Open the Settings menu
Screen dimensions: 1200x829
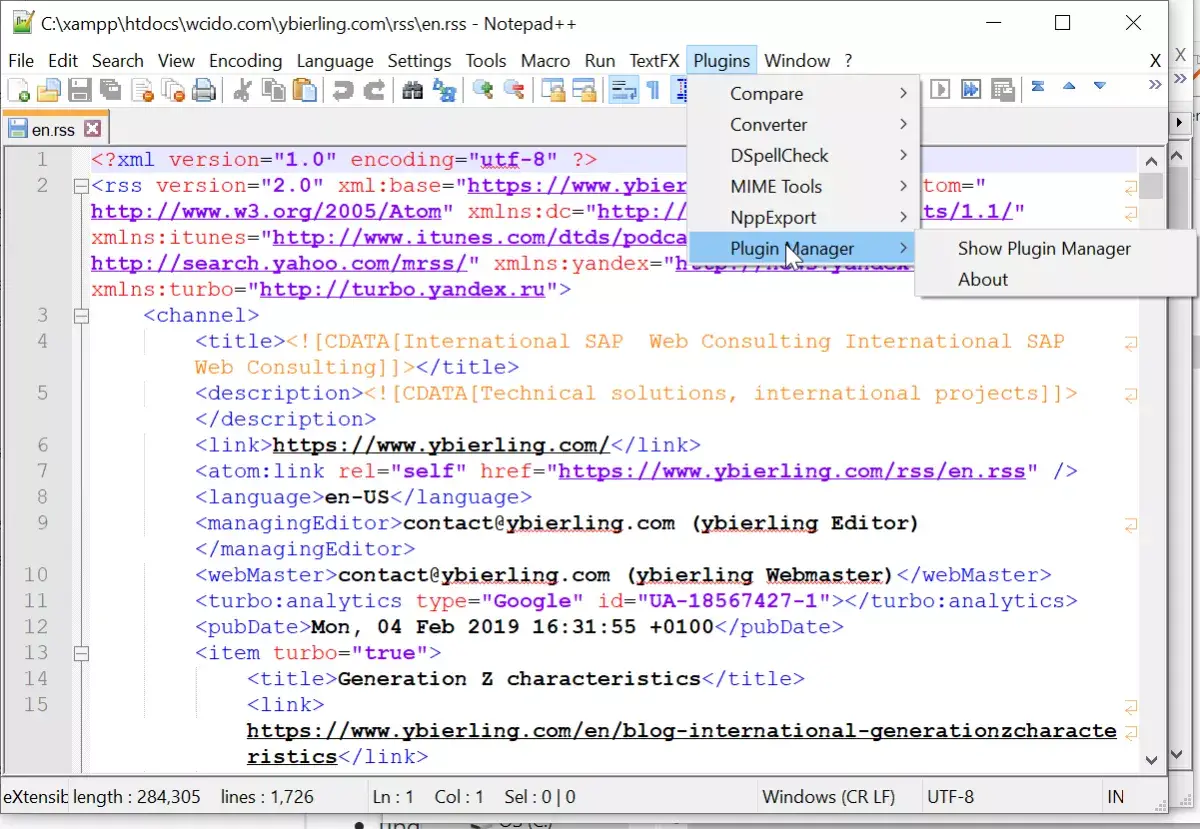tap(420, 61)
